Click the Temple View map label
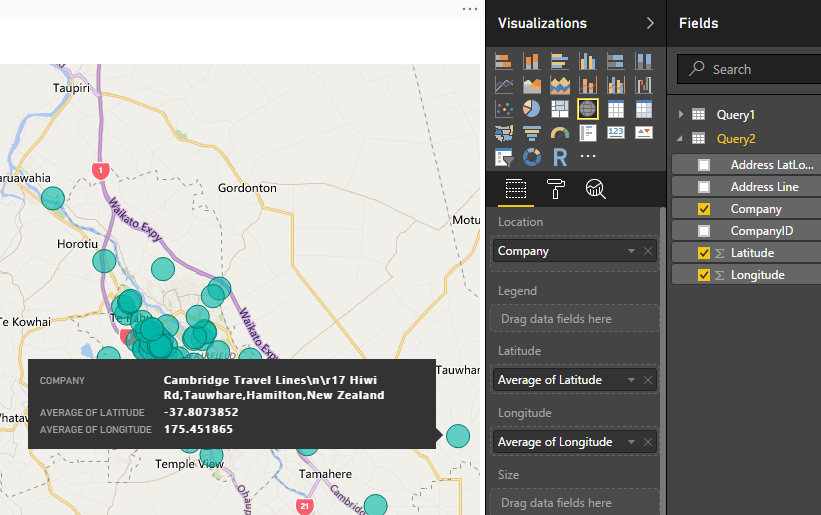This screenshot has width=821, height=515. pos(190,464)
